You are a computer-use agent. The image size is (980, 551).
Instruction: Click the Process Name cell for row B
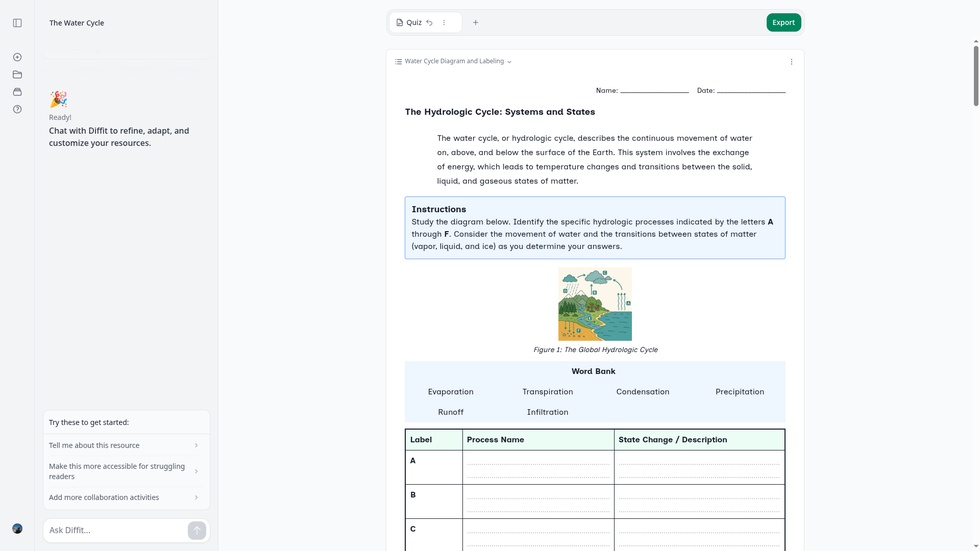pos(538,502)
